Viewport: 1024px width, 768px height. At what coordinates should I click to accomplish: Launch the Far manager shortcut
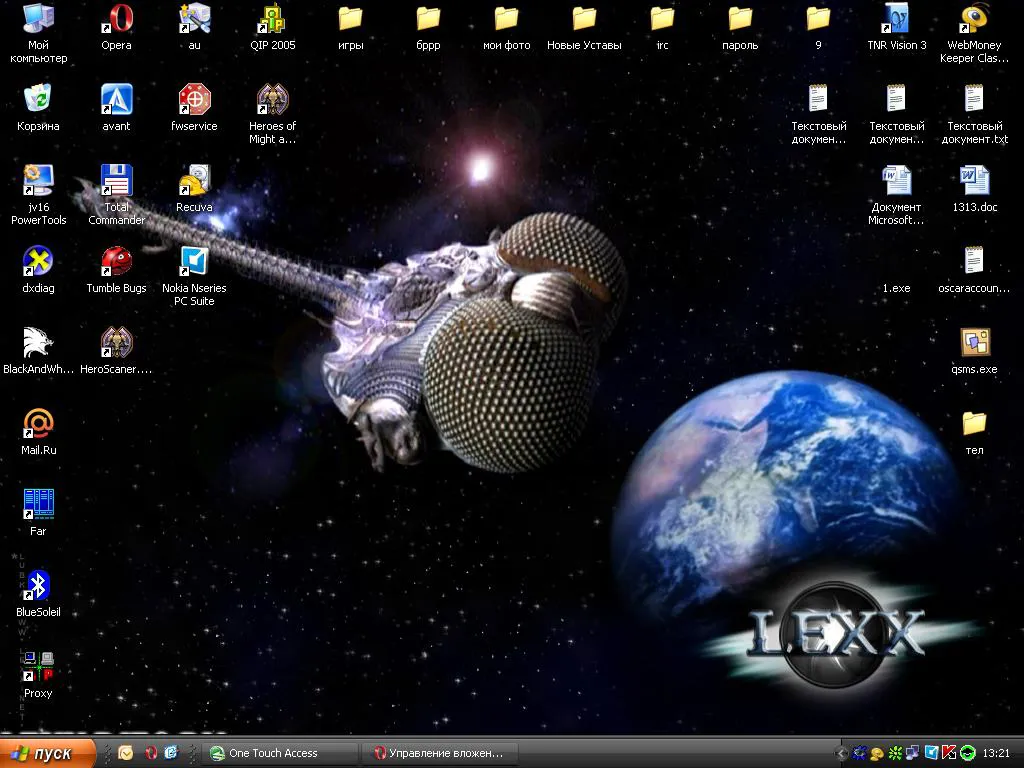(x=38, y=513)
